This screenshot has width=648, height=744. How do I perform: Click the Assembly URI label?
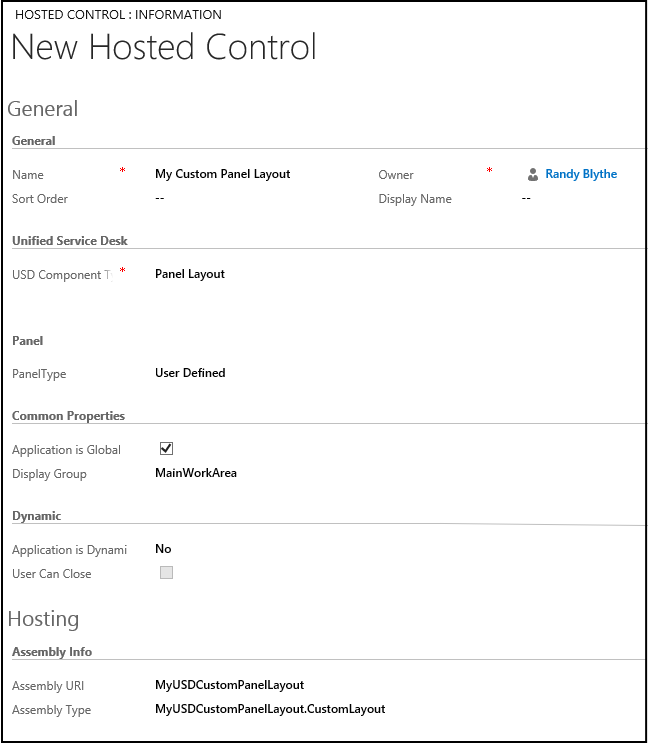[x=48, y=686]
